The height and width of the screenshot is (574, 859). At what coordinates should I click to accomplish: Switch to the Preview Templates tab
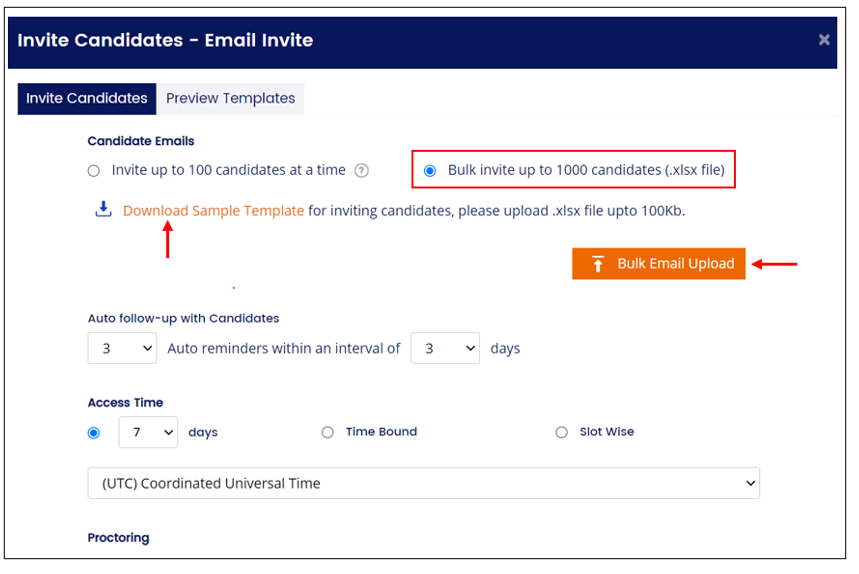[231, 99]
